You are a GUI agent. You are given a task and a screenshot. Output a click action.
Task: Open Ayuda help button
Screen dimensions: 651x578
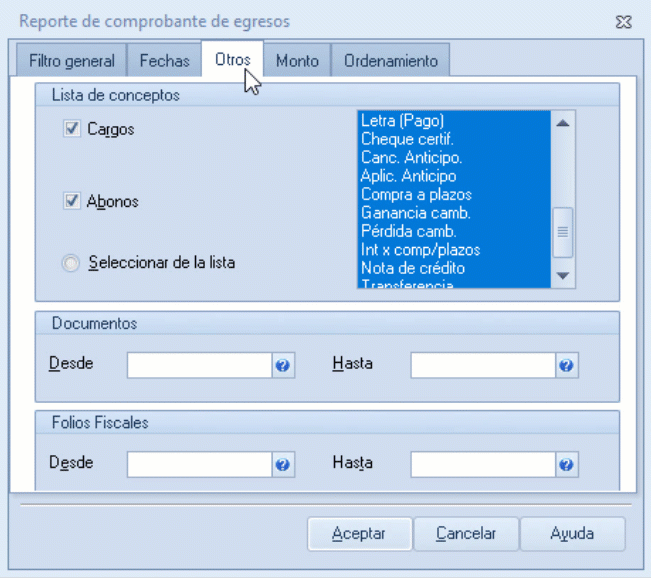click(x=572, y=534)
